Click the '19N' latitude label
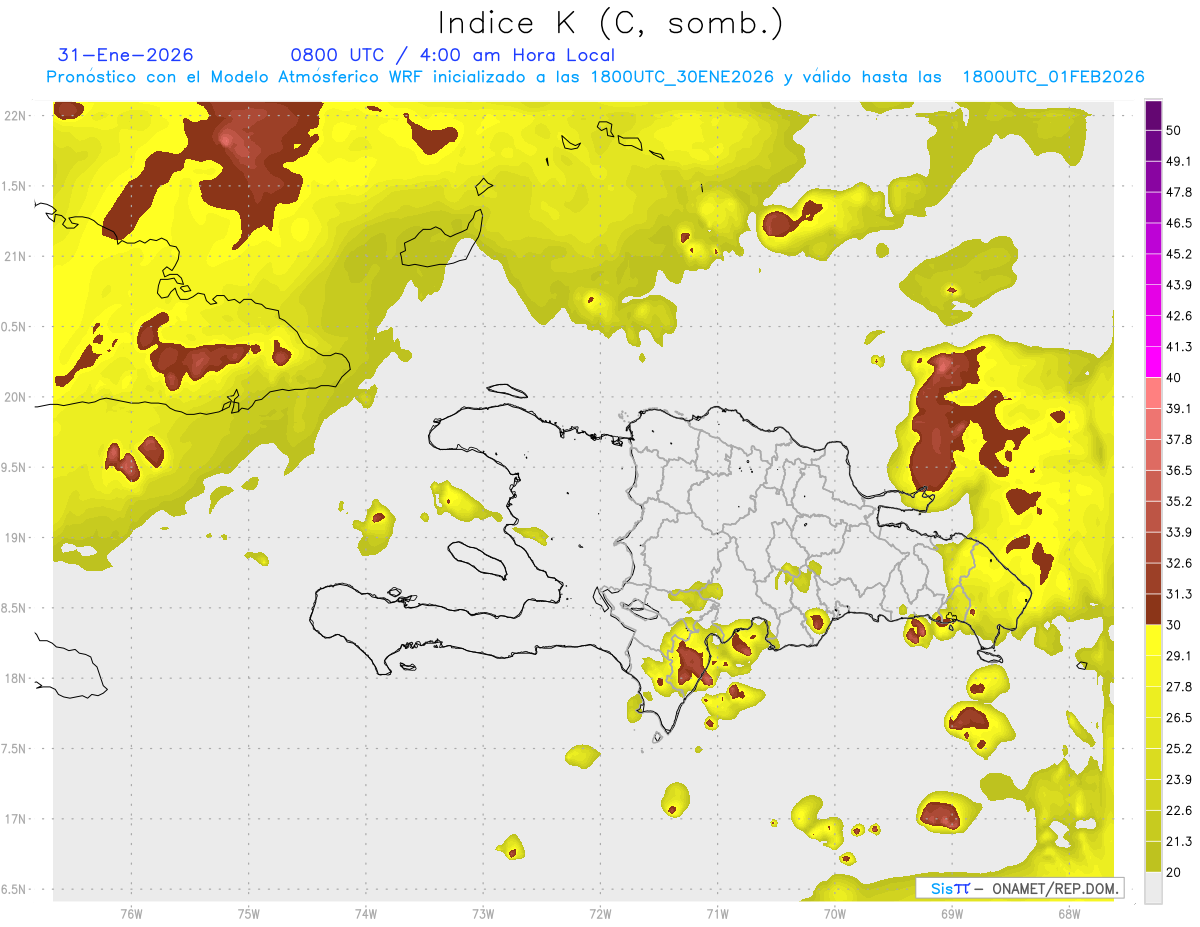Image resolution: width=1200 pixels, height=927 pixels. click(16, 538)
